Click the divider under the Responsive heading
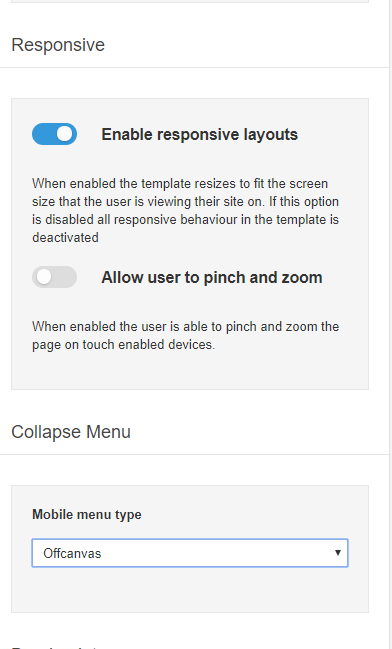 pyautogui.click(x=195, y=67)
